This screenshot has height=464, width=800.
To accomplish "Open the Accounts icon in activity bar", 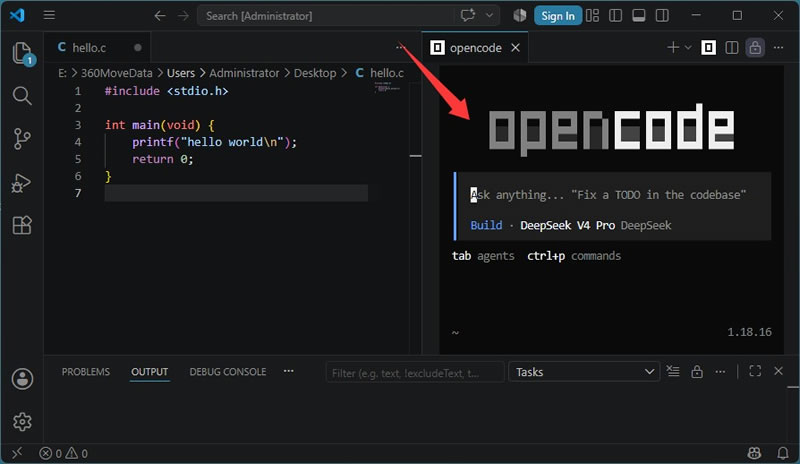I will click(x=22, y=379).
